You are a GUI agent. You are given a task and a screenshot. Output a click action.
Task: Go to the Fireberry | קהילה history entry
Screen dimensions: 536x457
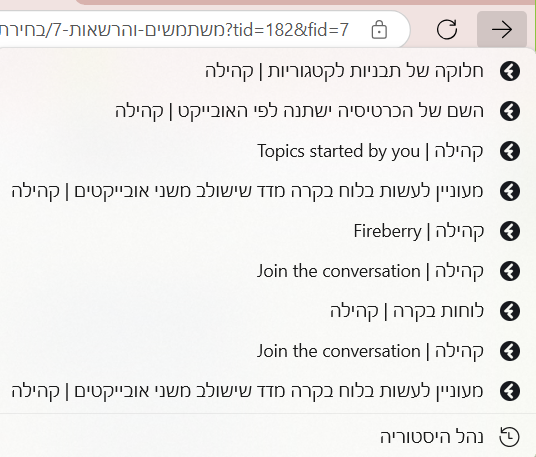tap(268, 231)
